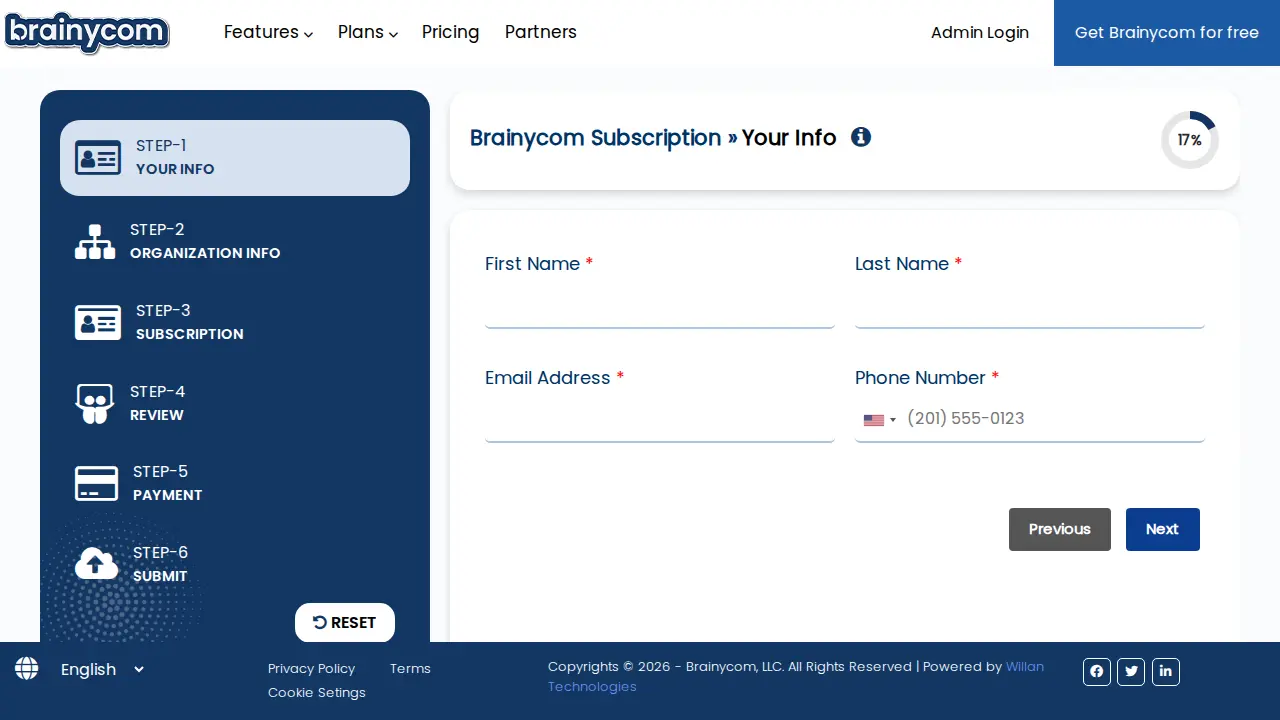Viewport: 1280px width, 720px height.
Task: Click the Step-1 Your Info ID card icon
Action: pyautogui.click(x=98, y=158)
